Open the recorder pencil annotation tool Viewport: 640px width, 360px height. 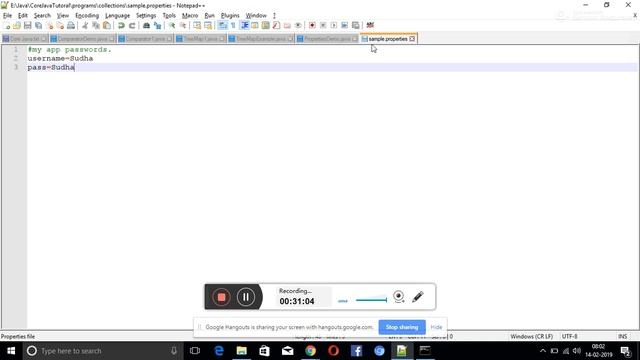[x=418, y=297]
